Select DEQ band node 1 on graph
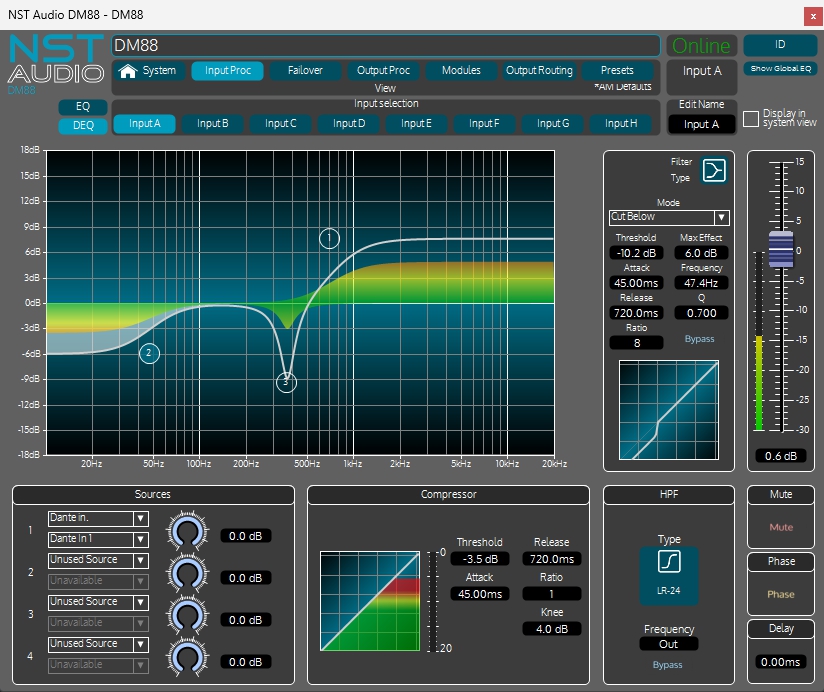 (329, 239)
